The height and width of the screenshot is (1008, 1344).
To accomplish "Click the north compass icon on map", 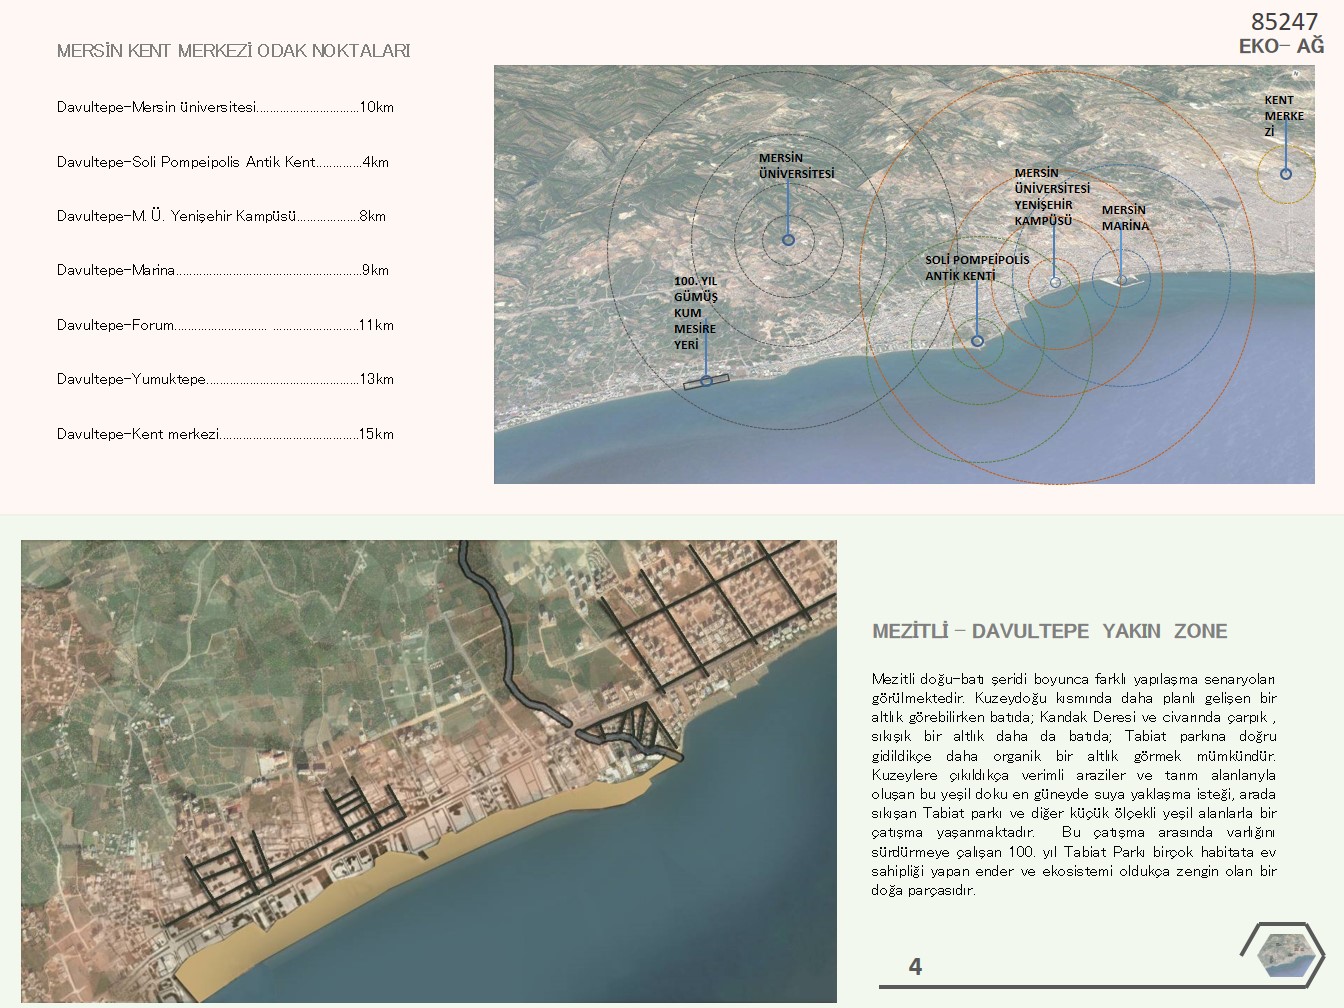I will tap(1296, 73).
